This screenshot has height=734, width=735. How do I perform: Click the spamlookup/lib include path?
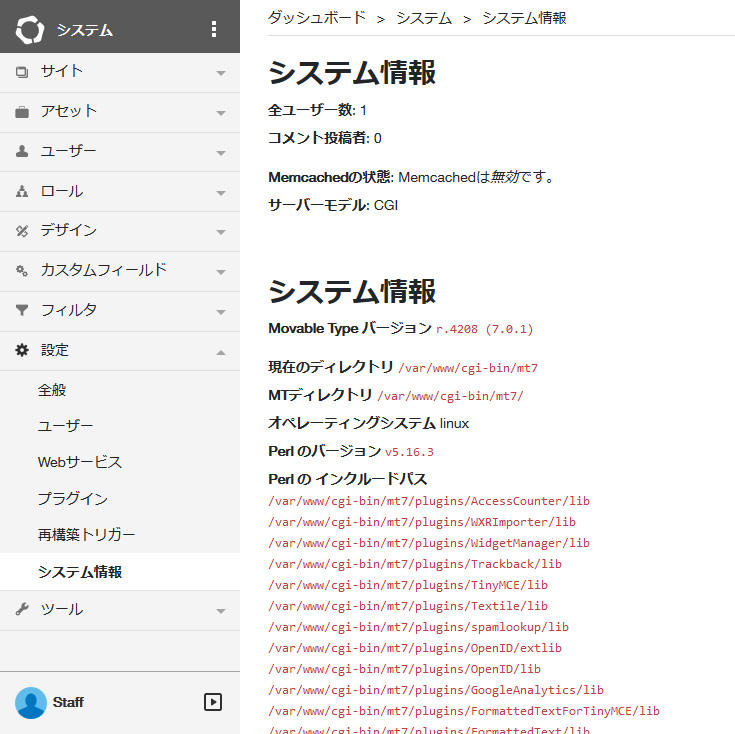(x=419, y=627)
